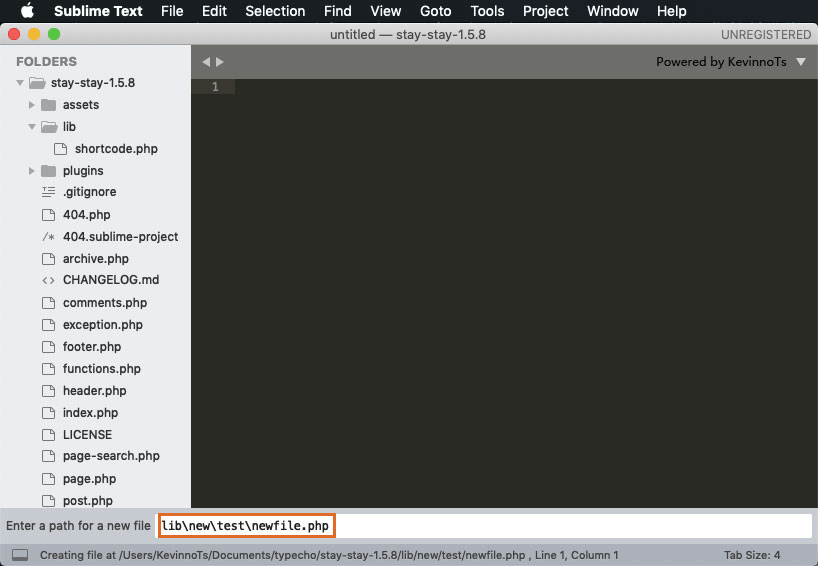
Task: Click the assets folder icon
Action: pos(49,105)
